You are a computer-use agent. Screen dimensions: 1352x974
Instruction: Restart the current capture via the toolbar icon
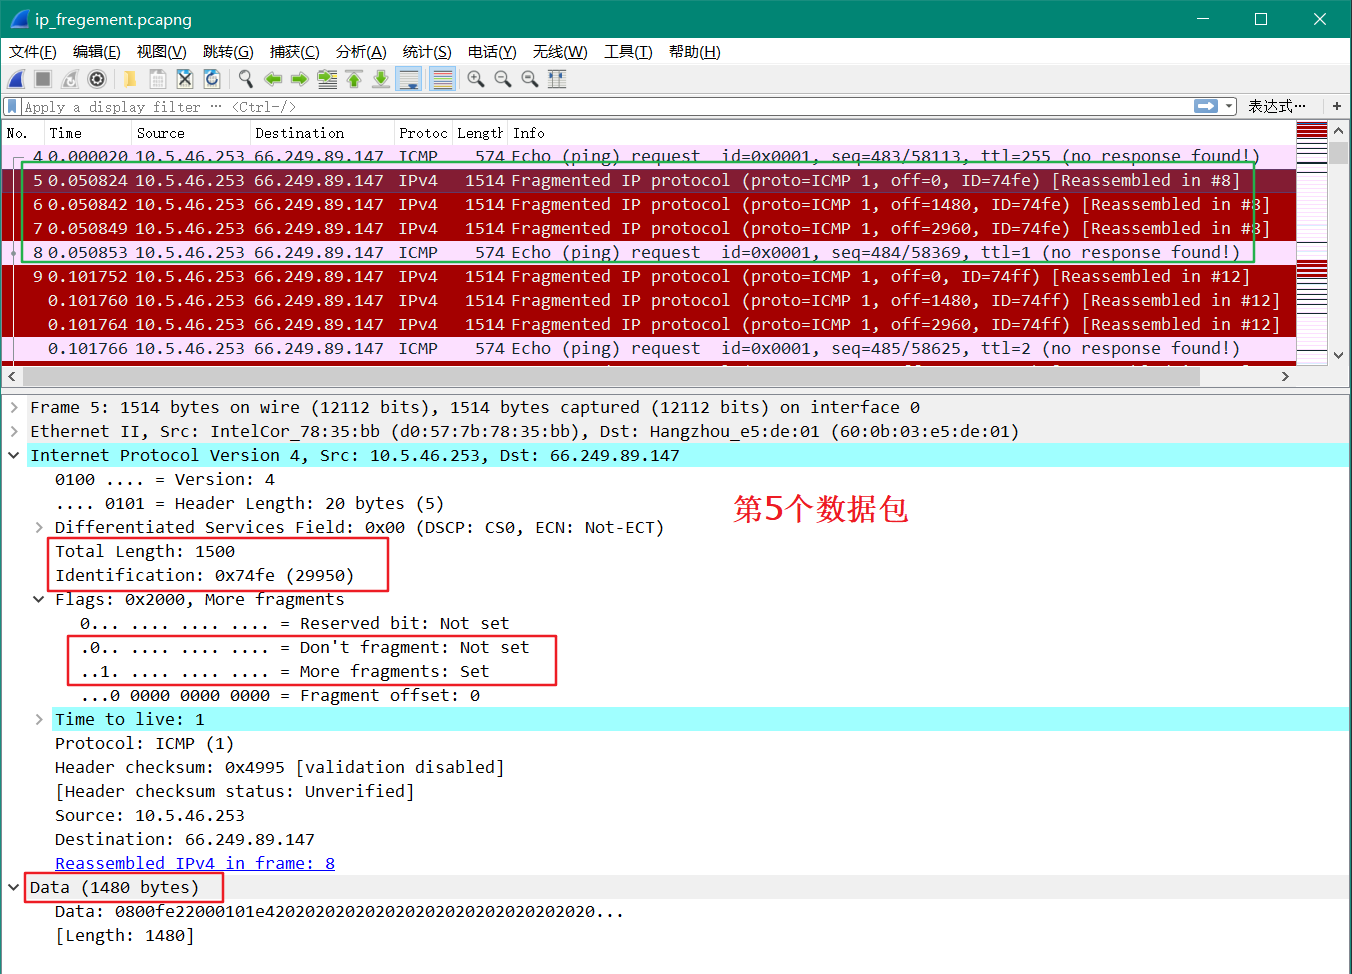tap(70, 79)
